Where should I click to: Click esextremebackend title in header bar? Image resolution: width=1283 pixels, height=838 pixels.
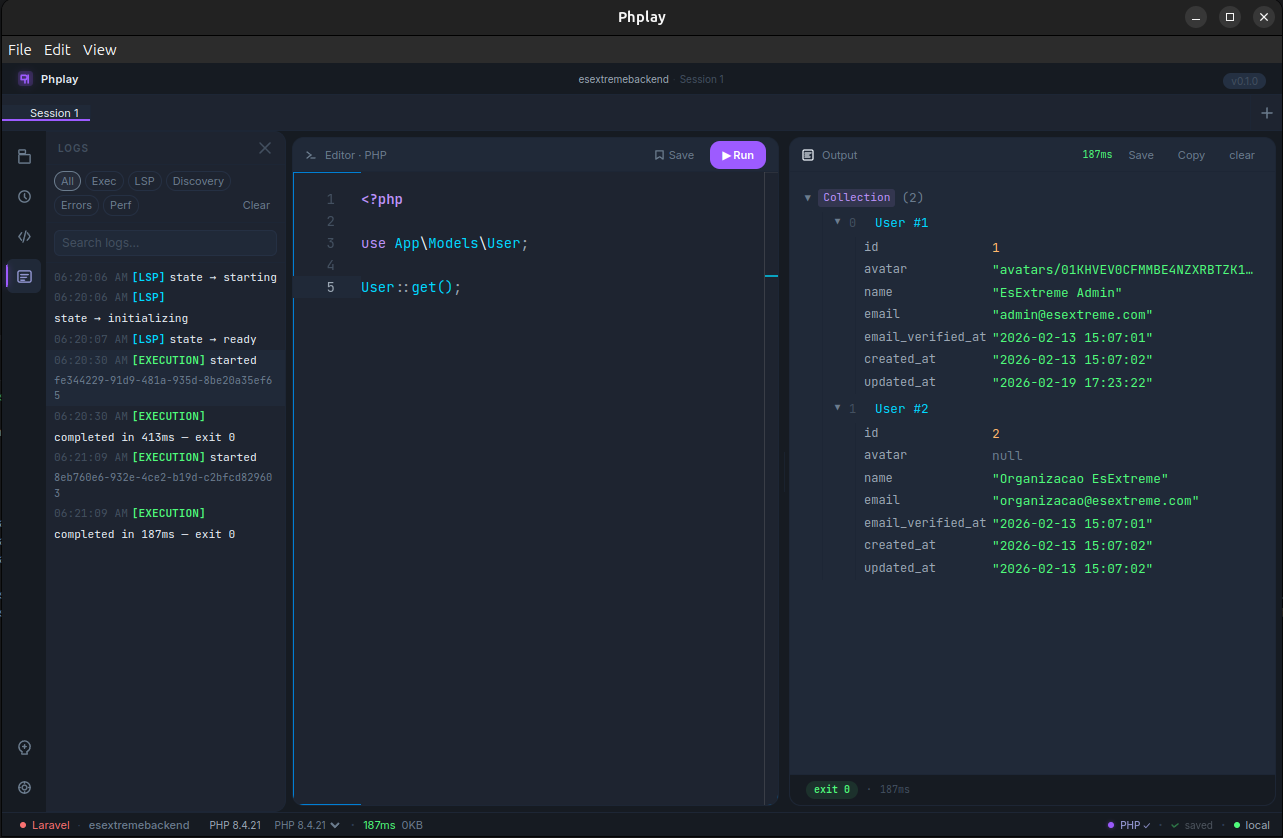click(623, 79)
